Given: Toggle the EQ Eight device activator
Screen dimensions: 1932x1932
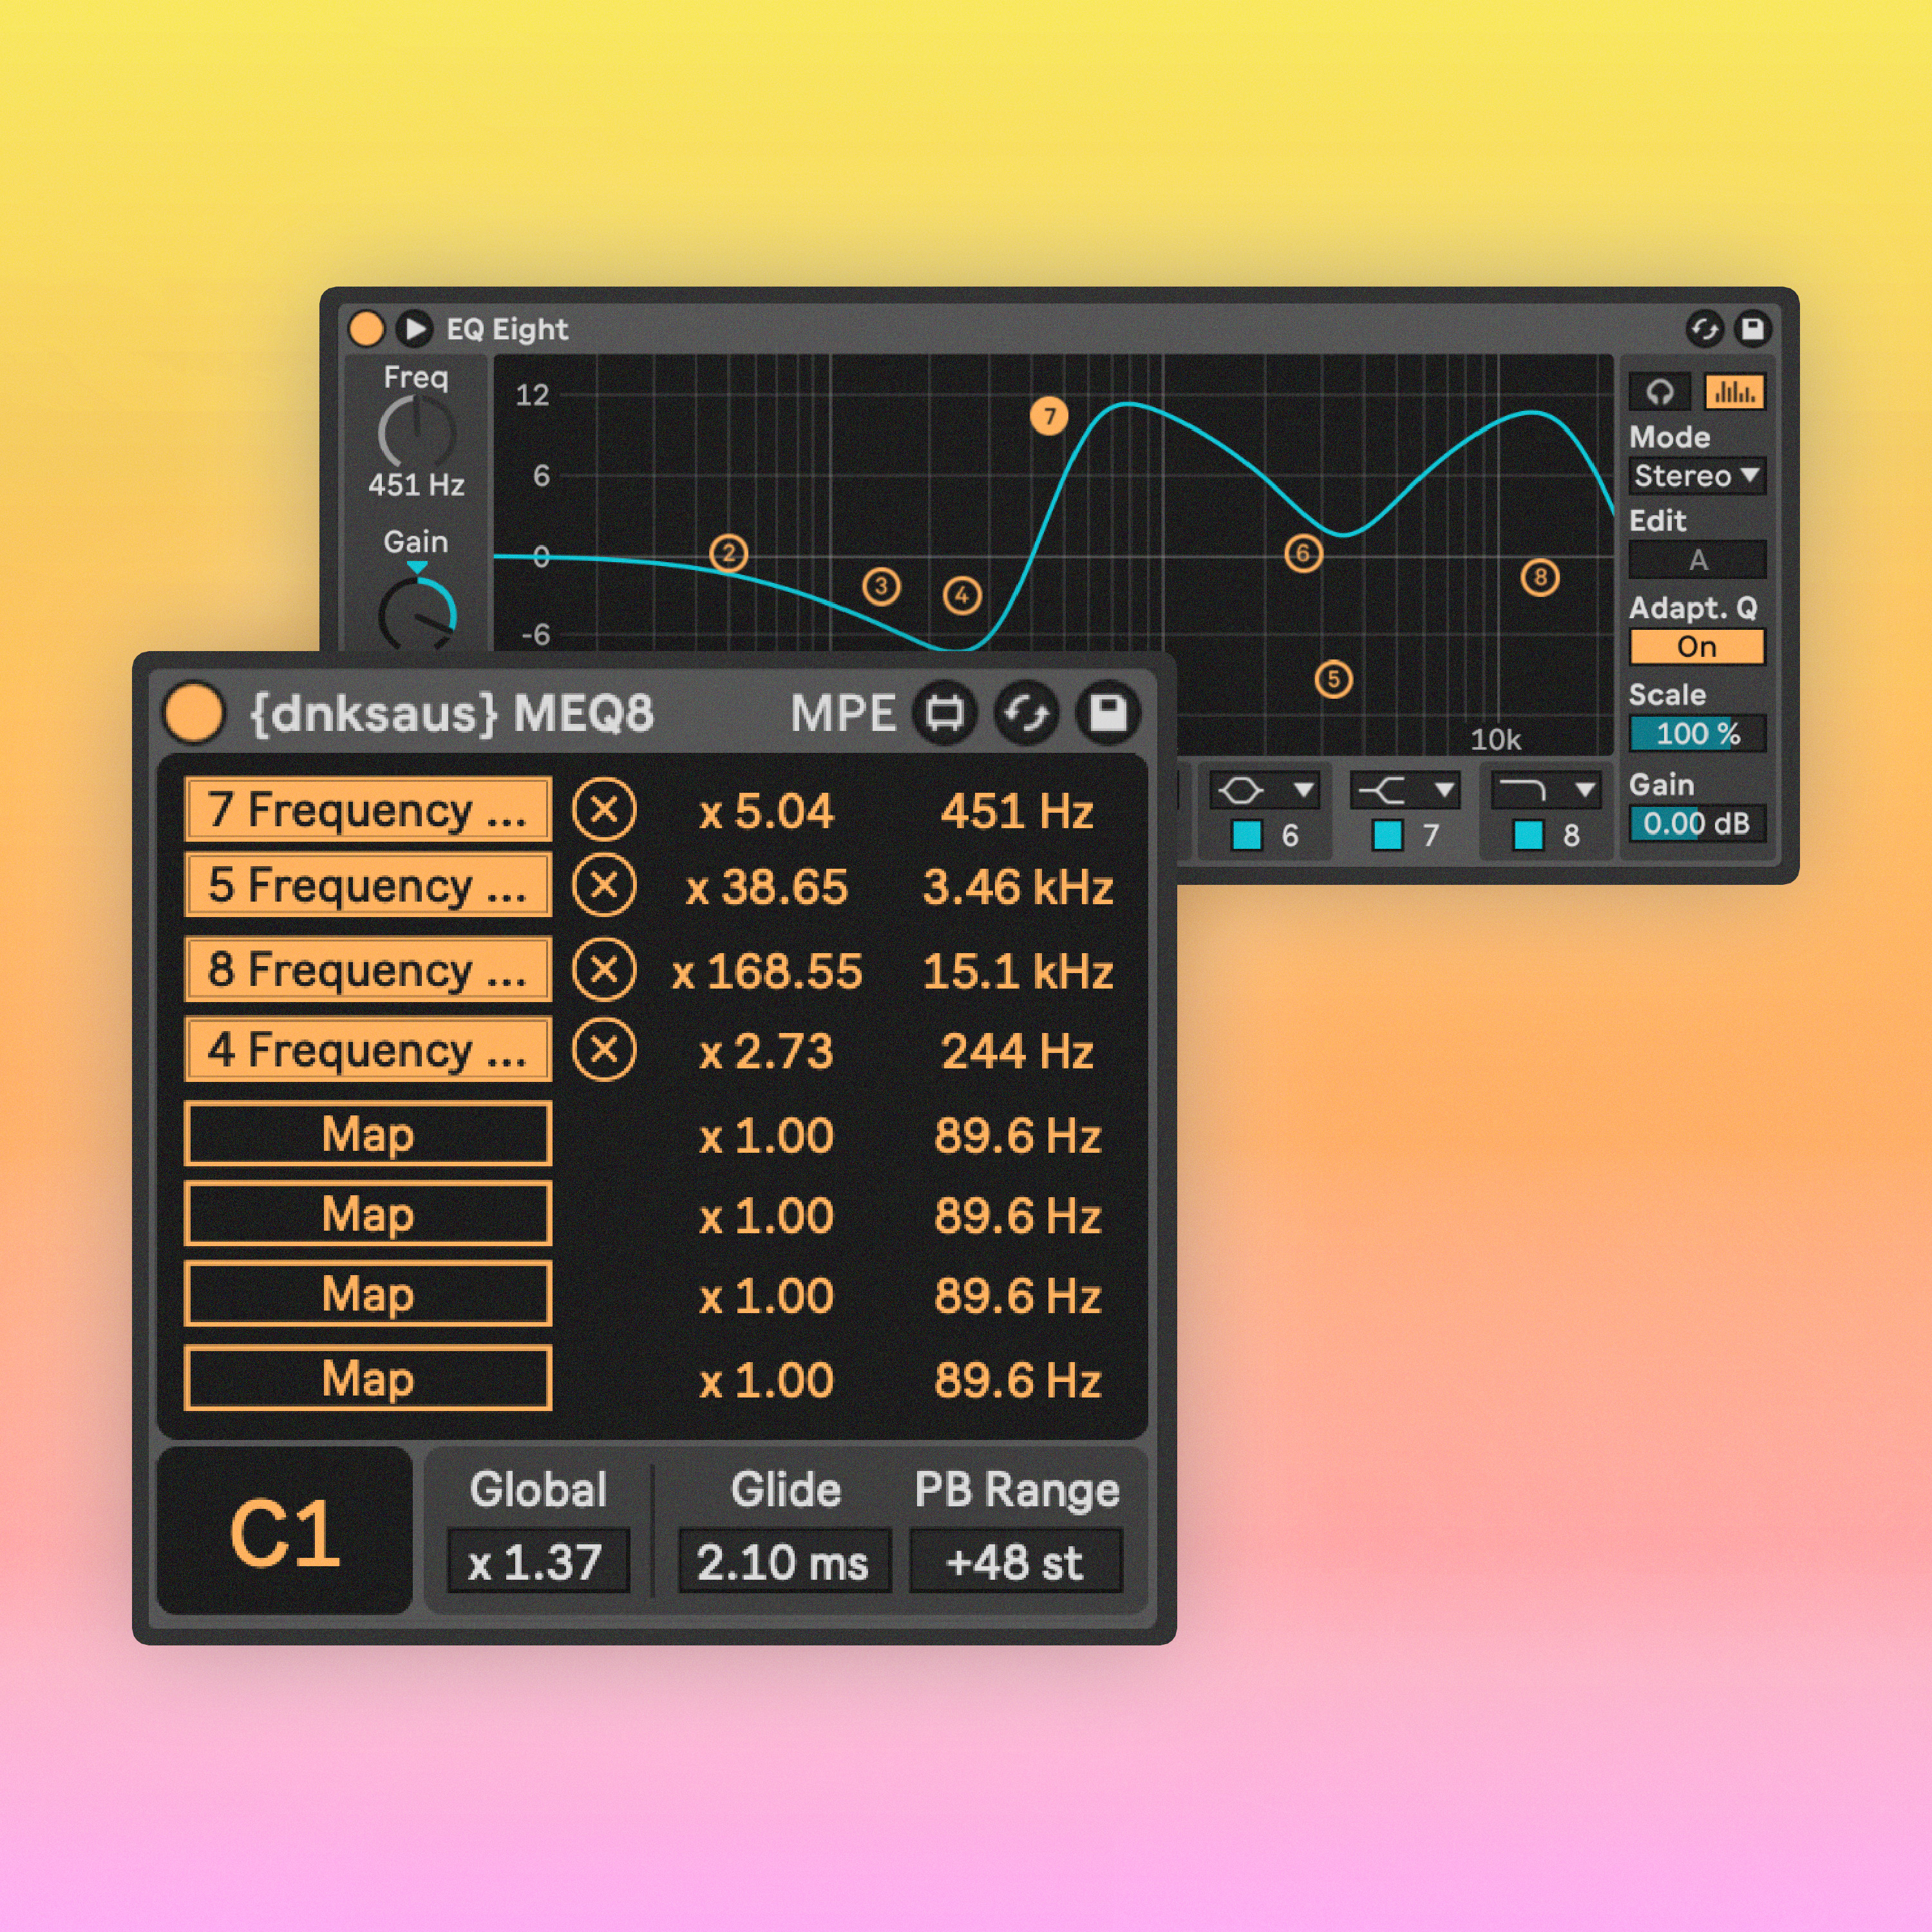Looking at the screenshot, I should pos(366,328).
